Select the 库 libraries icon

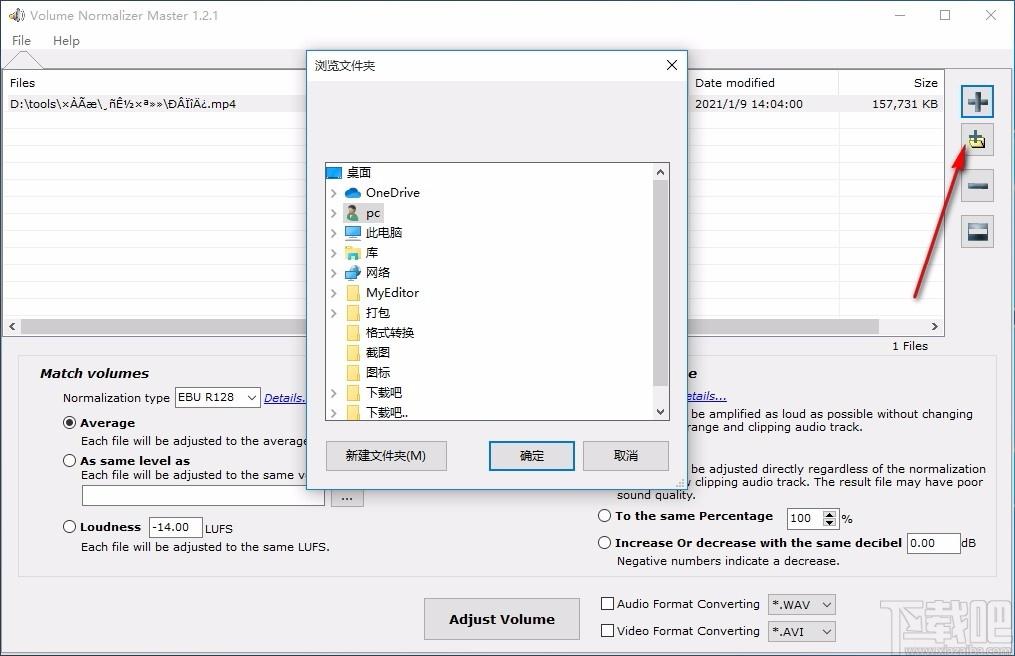coord(353,253)
